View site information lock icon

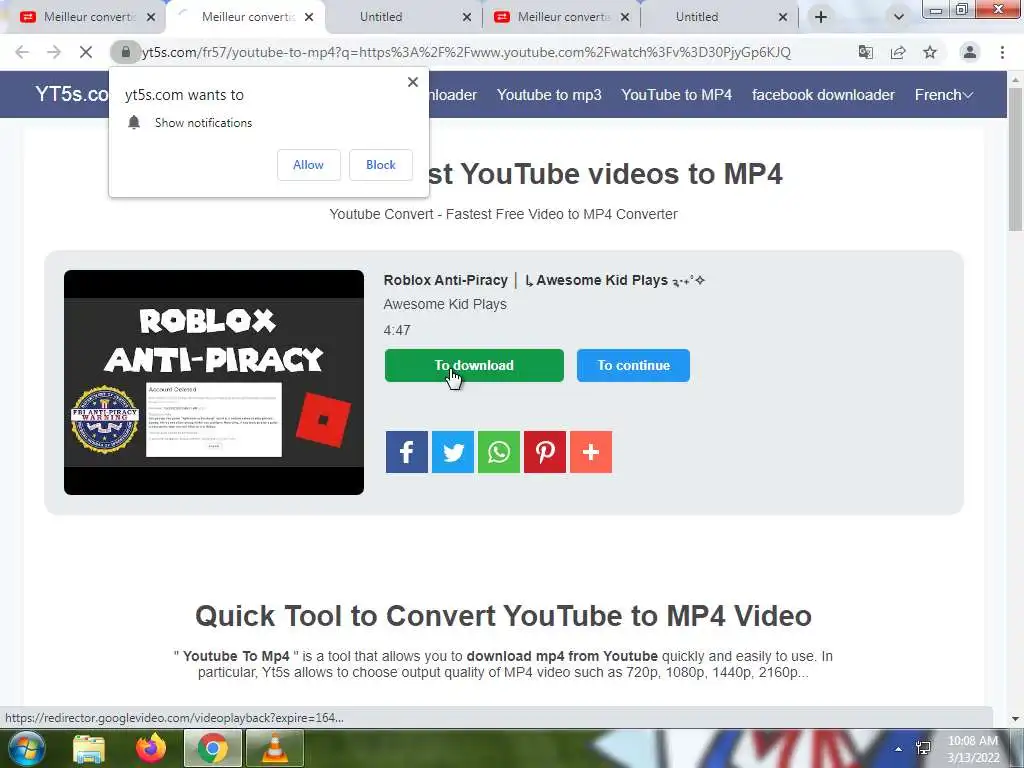(x=125, y=52)
